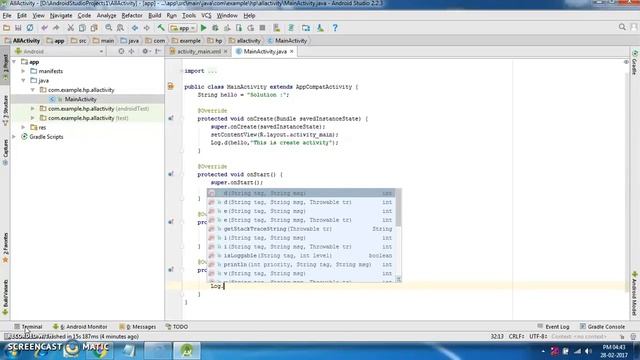Click the Android Studio taskbar icon
The width and height of the screenshot is (640, 360).
point(187,351)
